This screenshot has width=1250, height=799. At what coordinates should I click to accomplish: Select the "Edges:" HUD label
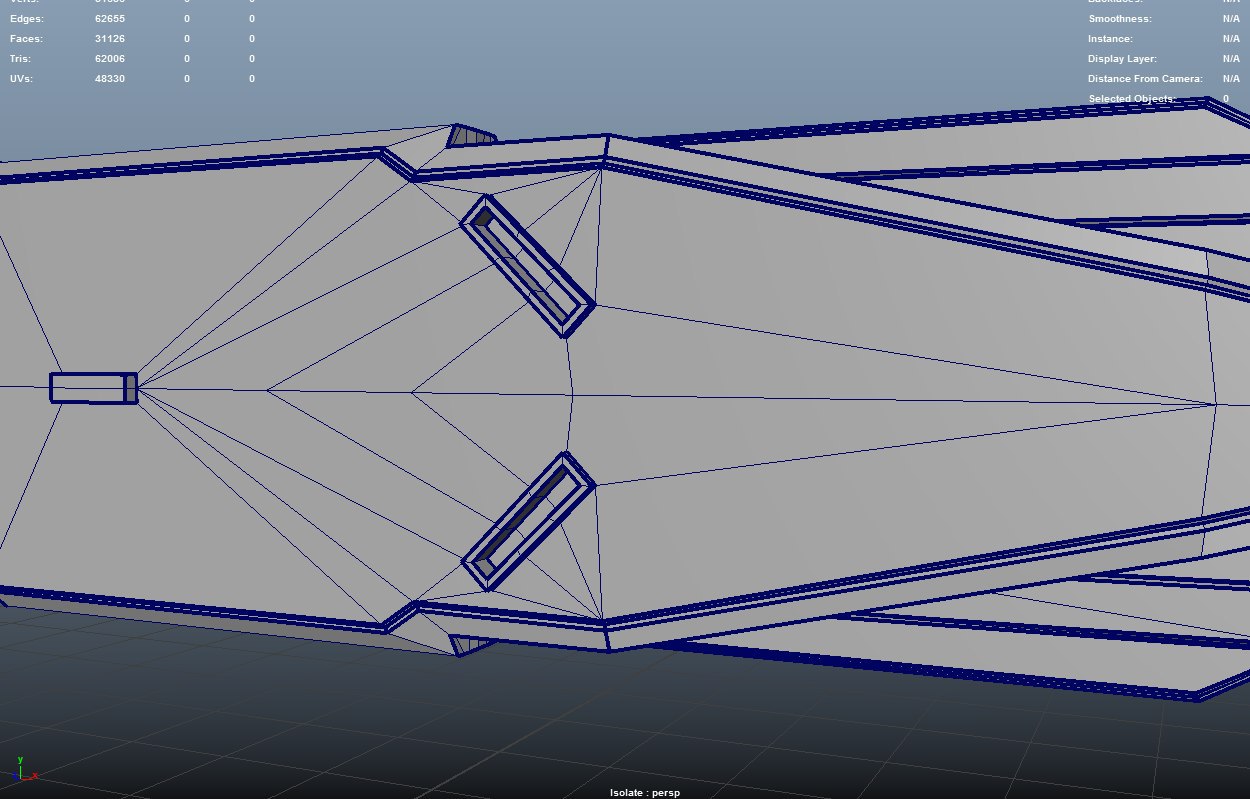[x=26, y=19]
